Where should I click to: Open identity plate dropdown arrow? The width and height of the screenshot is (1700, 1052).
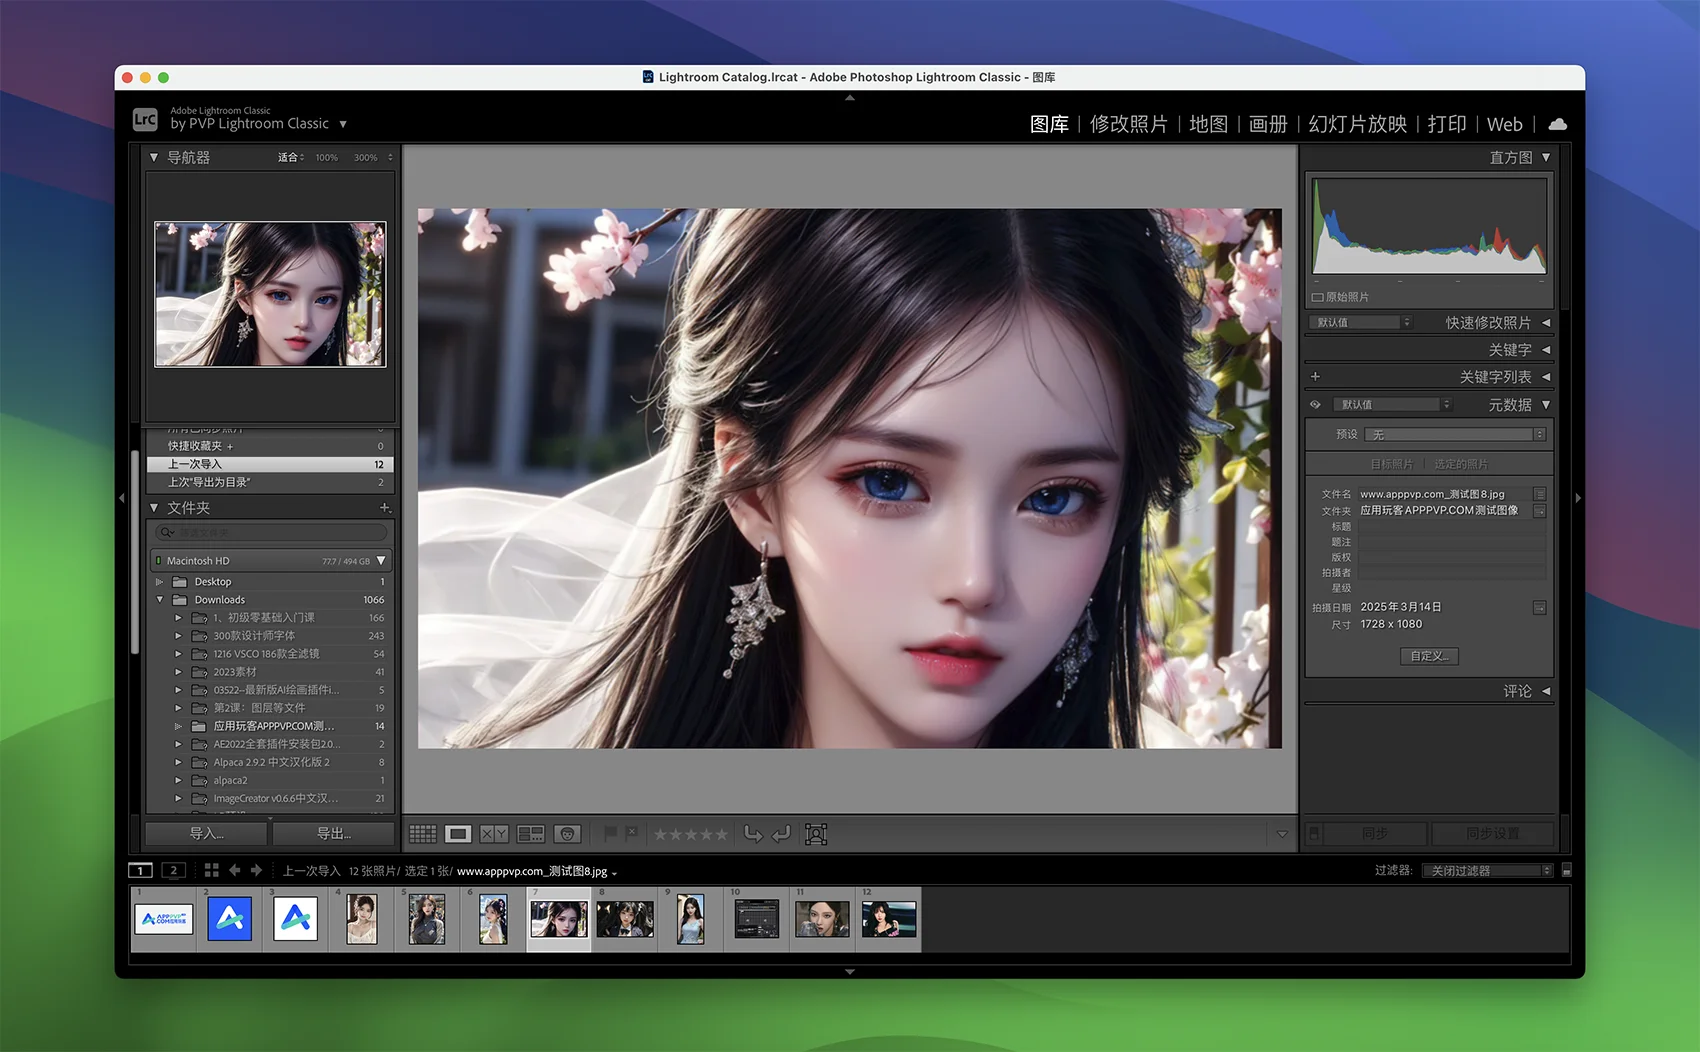click(x=343, y=124)
